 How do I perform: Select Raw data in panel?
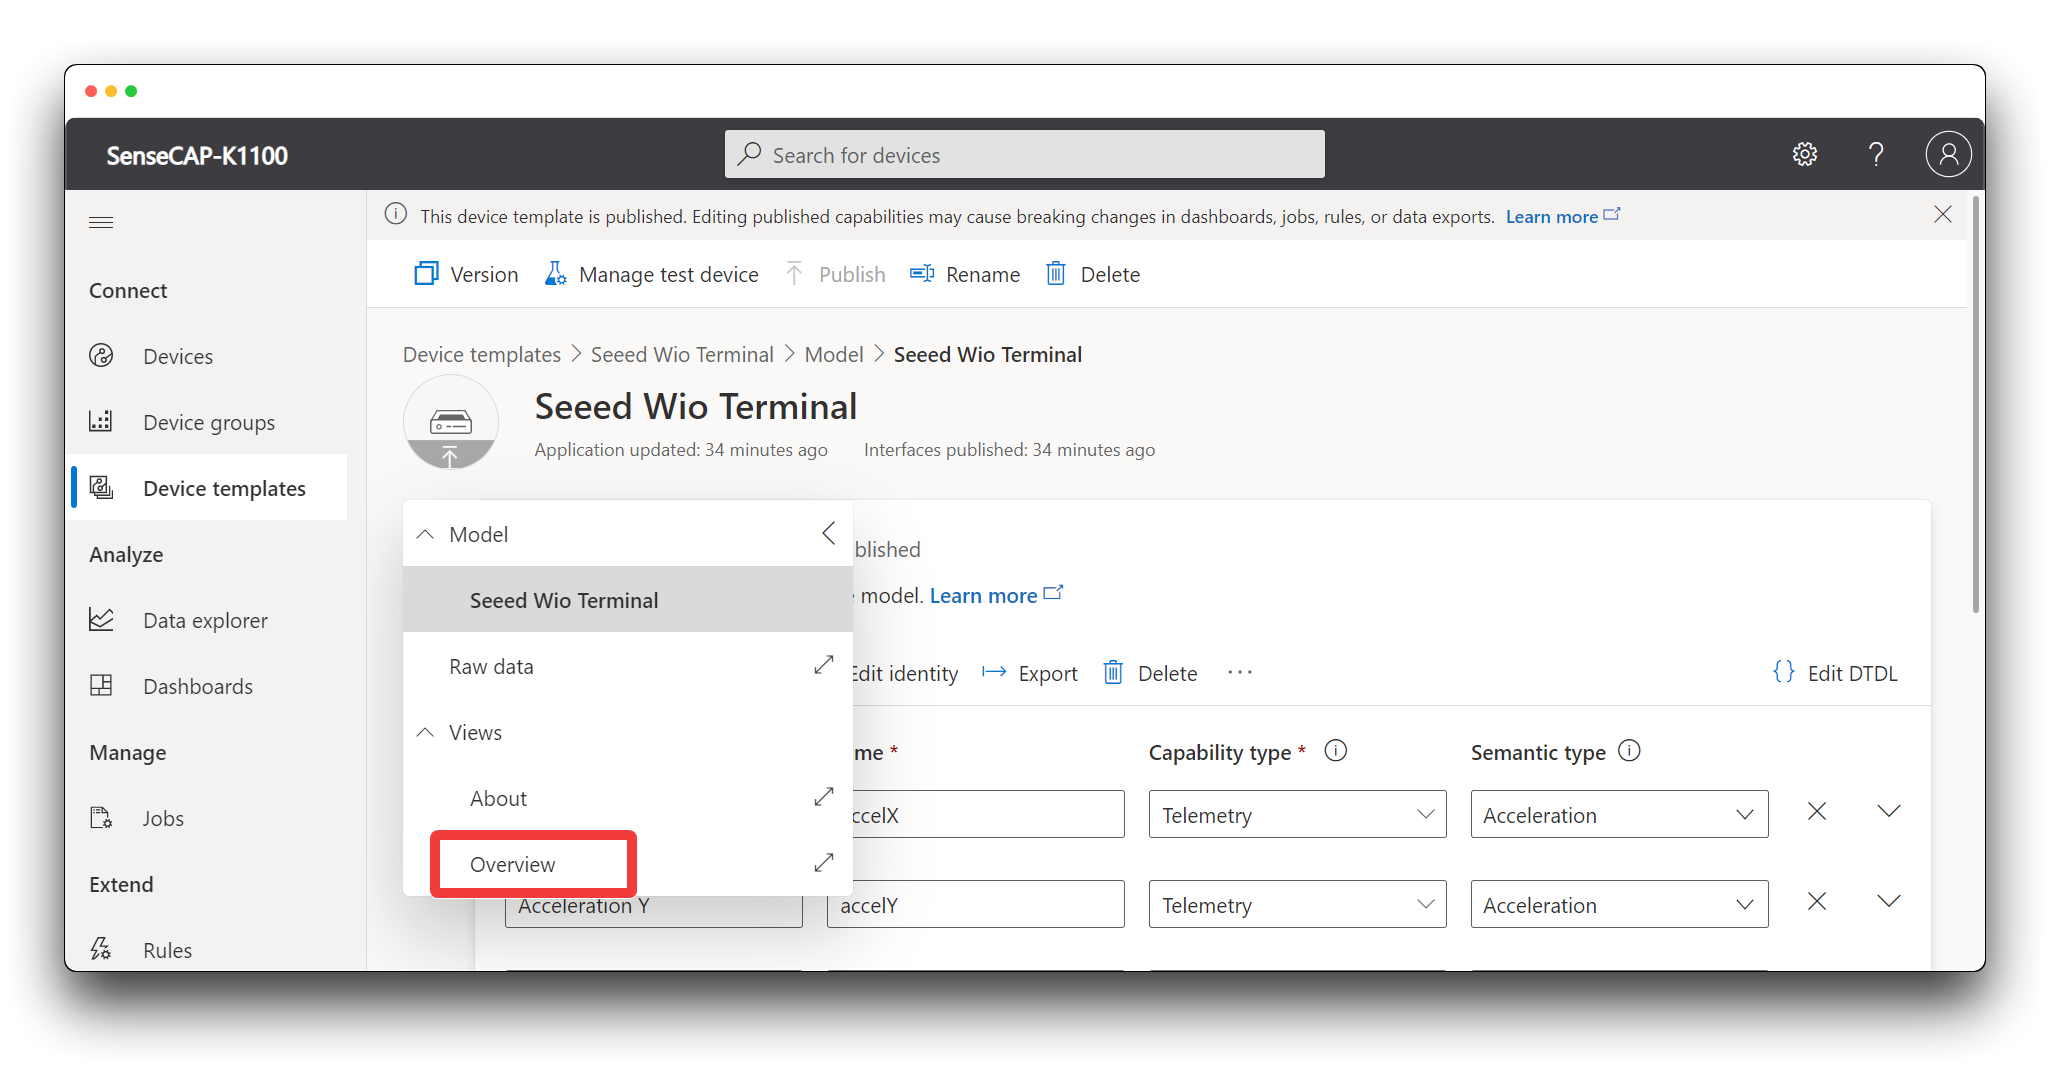(491, 666)
